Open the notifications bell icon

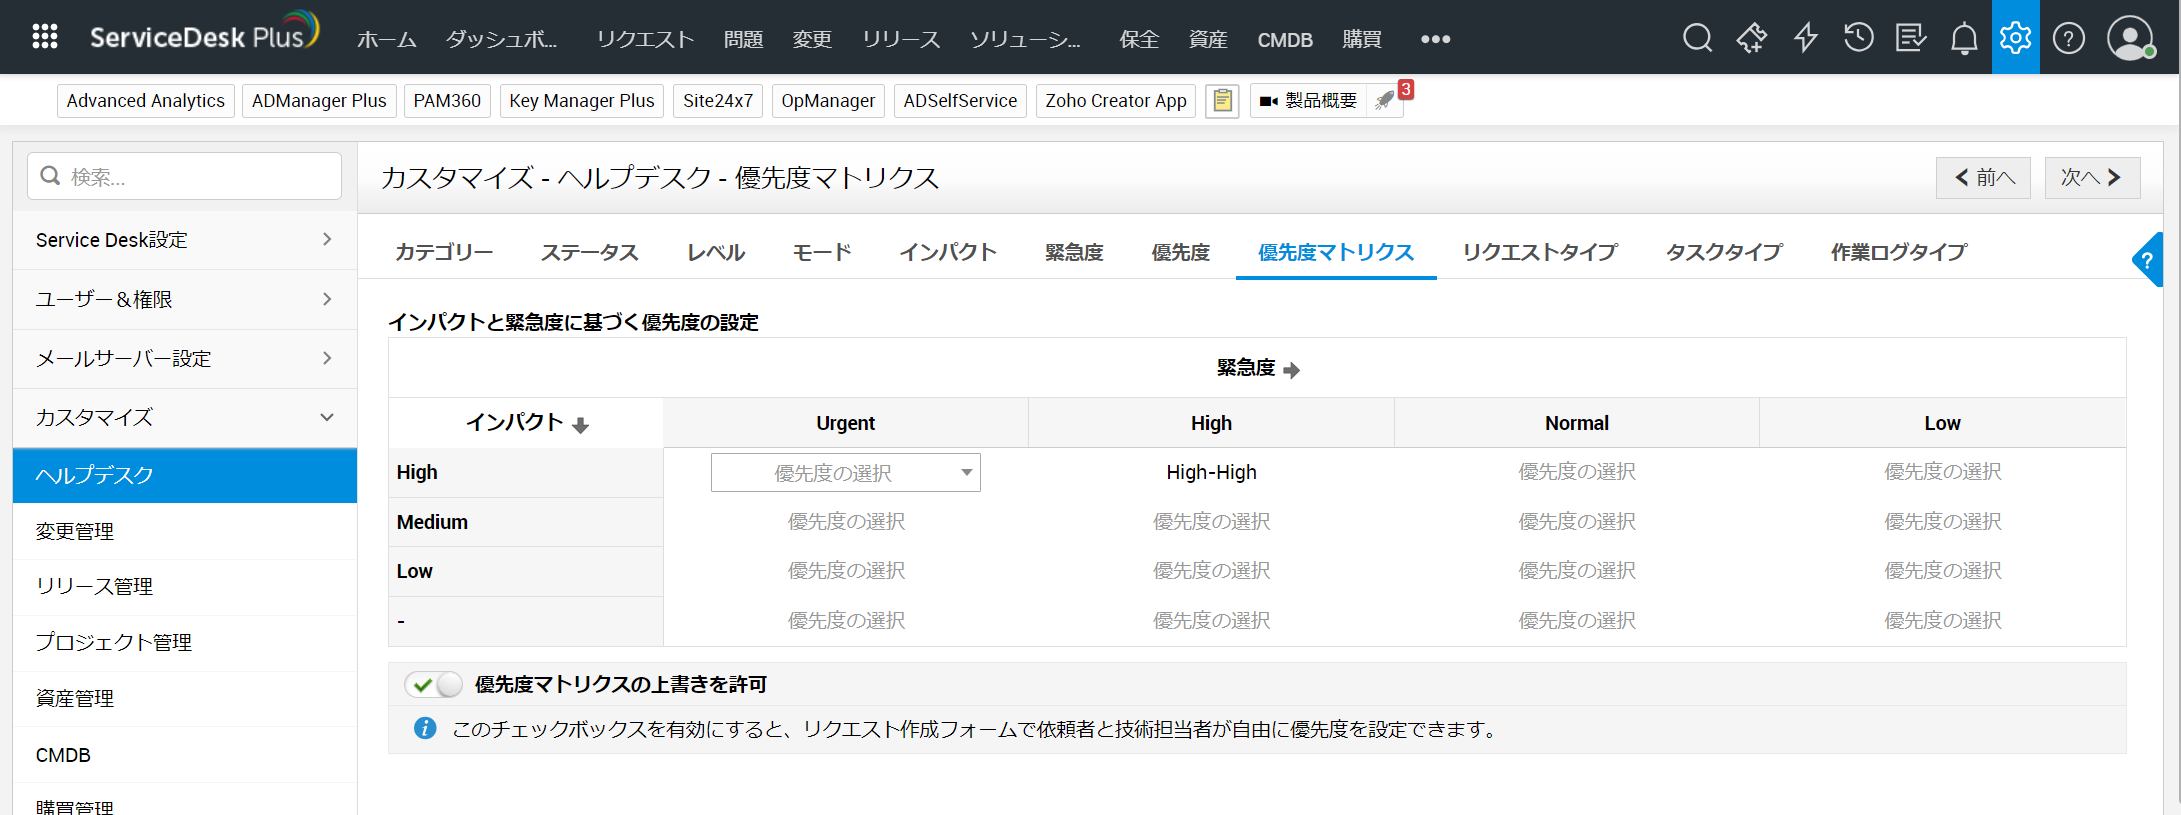[1963, 39]
